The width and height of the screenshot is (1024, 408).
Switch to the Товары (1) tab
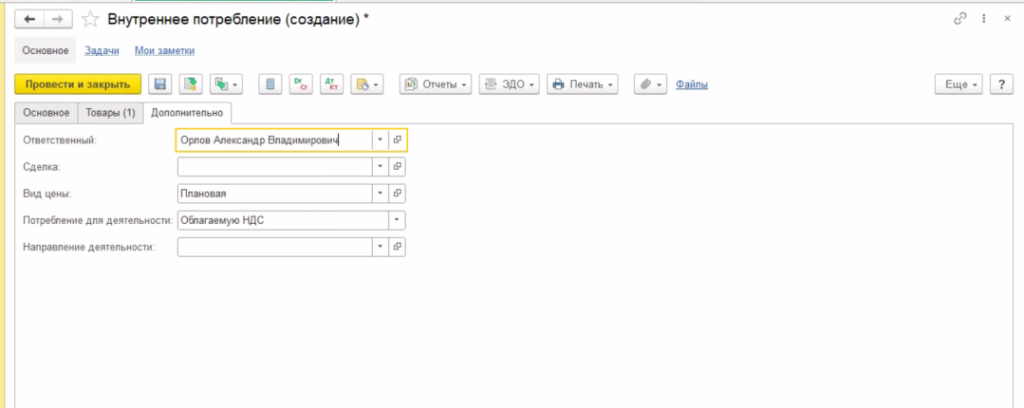tap(109, 112)
